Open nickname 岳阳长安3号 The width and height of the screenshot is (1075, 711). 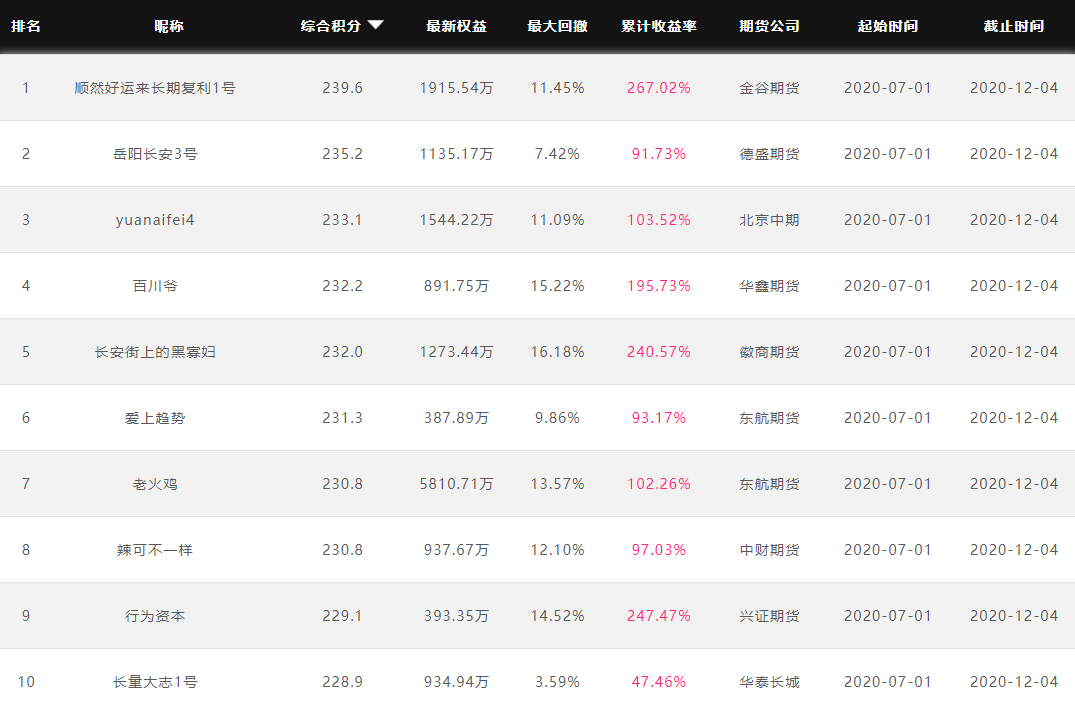pyautogui.click(x=155, y=154)
